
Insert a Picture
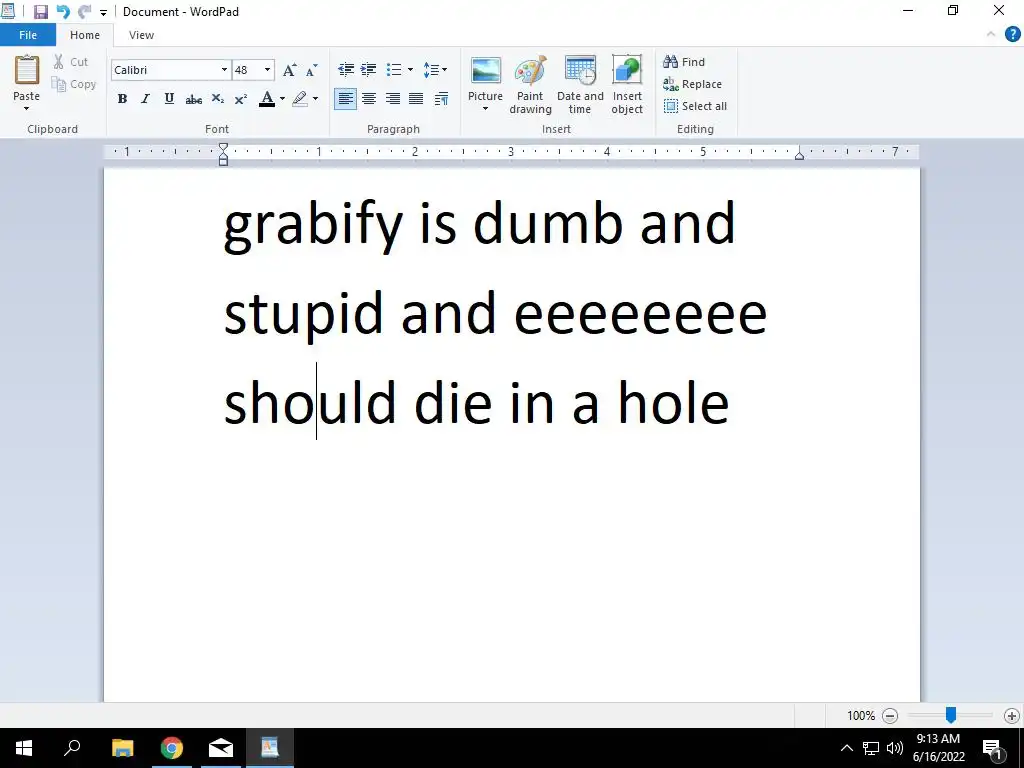485,78
